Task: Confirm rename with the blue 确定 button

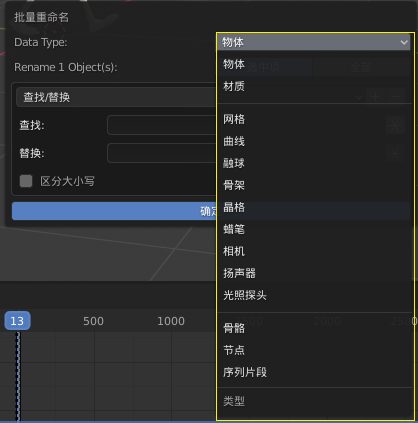Action: (114, 211)
